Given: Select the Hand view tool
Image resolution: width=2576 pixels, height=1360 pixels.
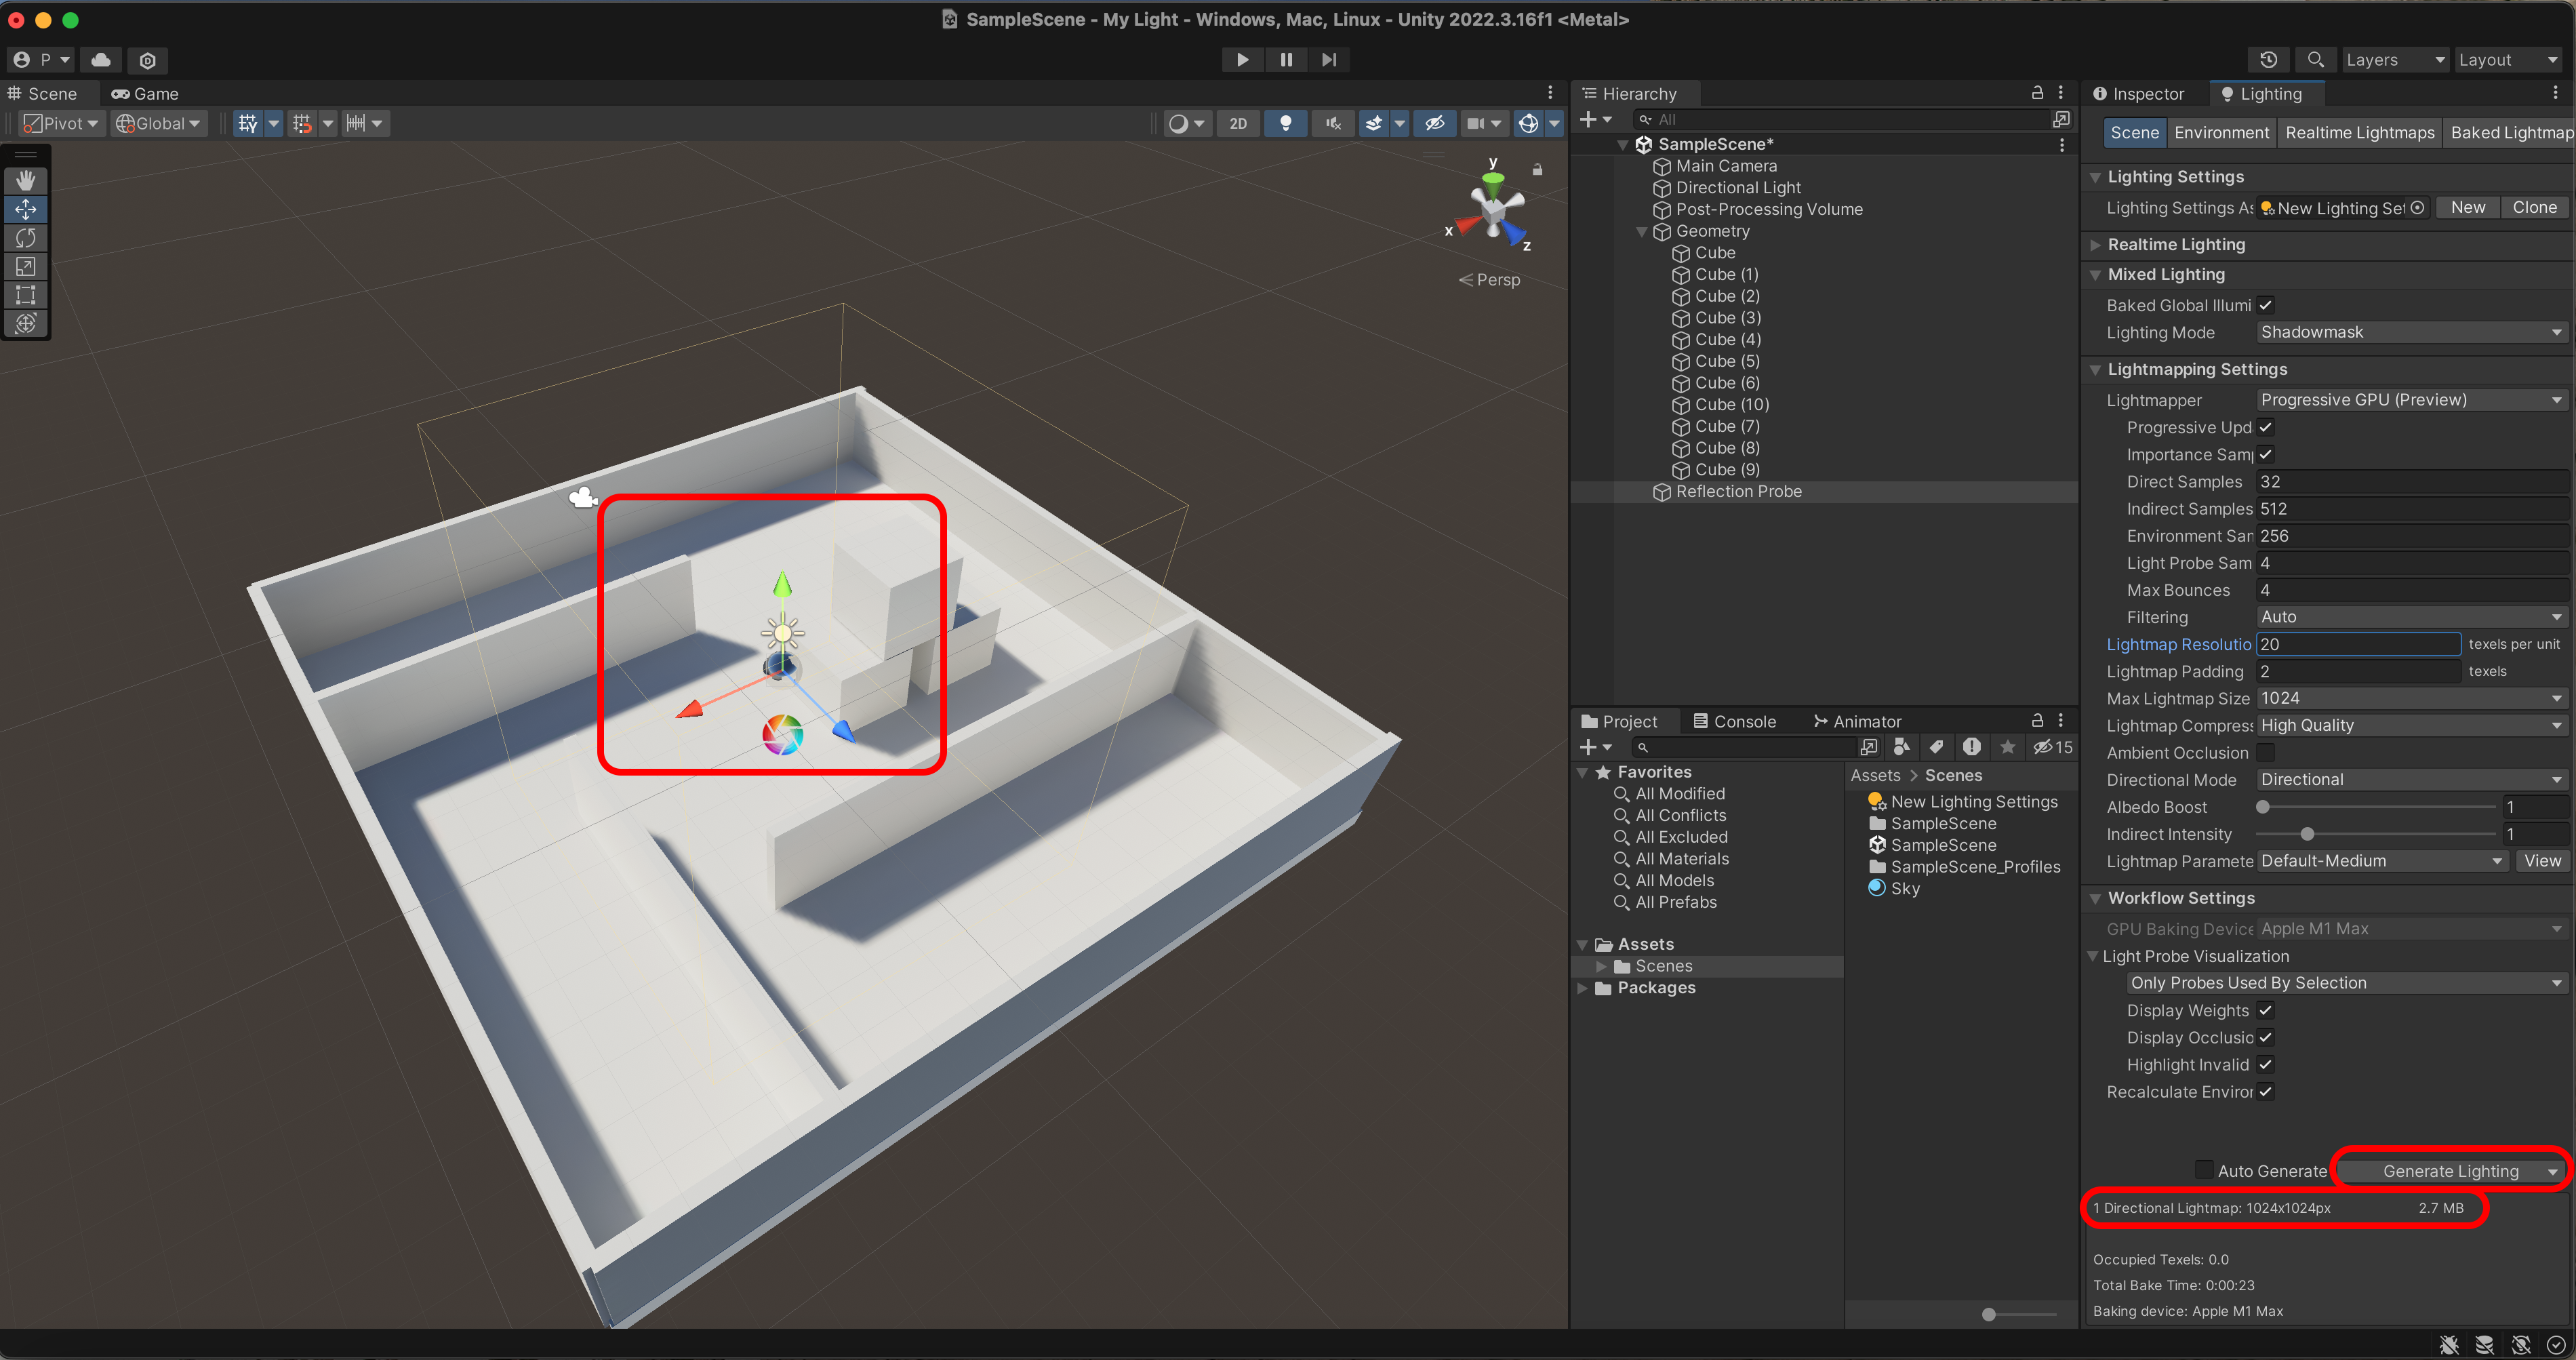Looking at the screenshot, I should (26, 180).
